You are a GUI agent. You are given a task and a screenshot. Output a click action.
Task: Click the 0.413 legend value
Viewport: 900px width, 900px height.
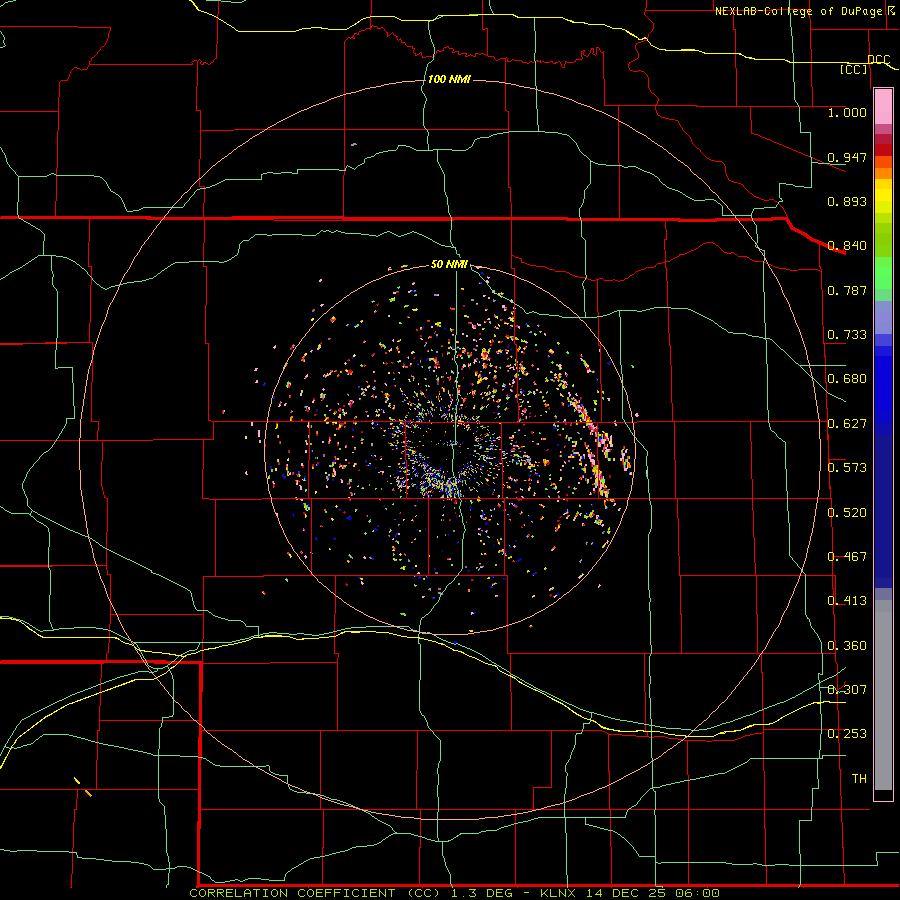(847, 601)
